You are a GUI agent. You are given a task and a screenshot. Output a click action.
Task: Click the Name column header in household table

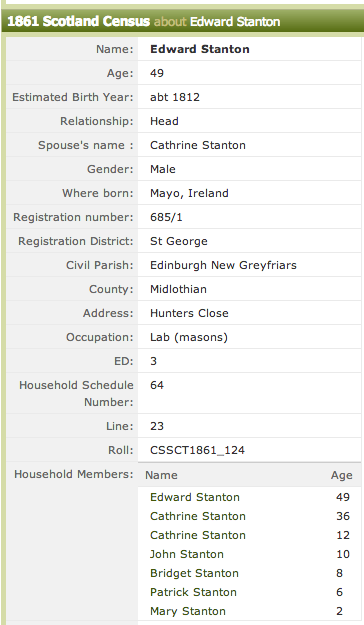click(161, 475)
